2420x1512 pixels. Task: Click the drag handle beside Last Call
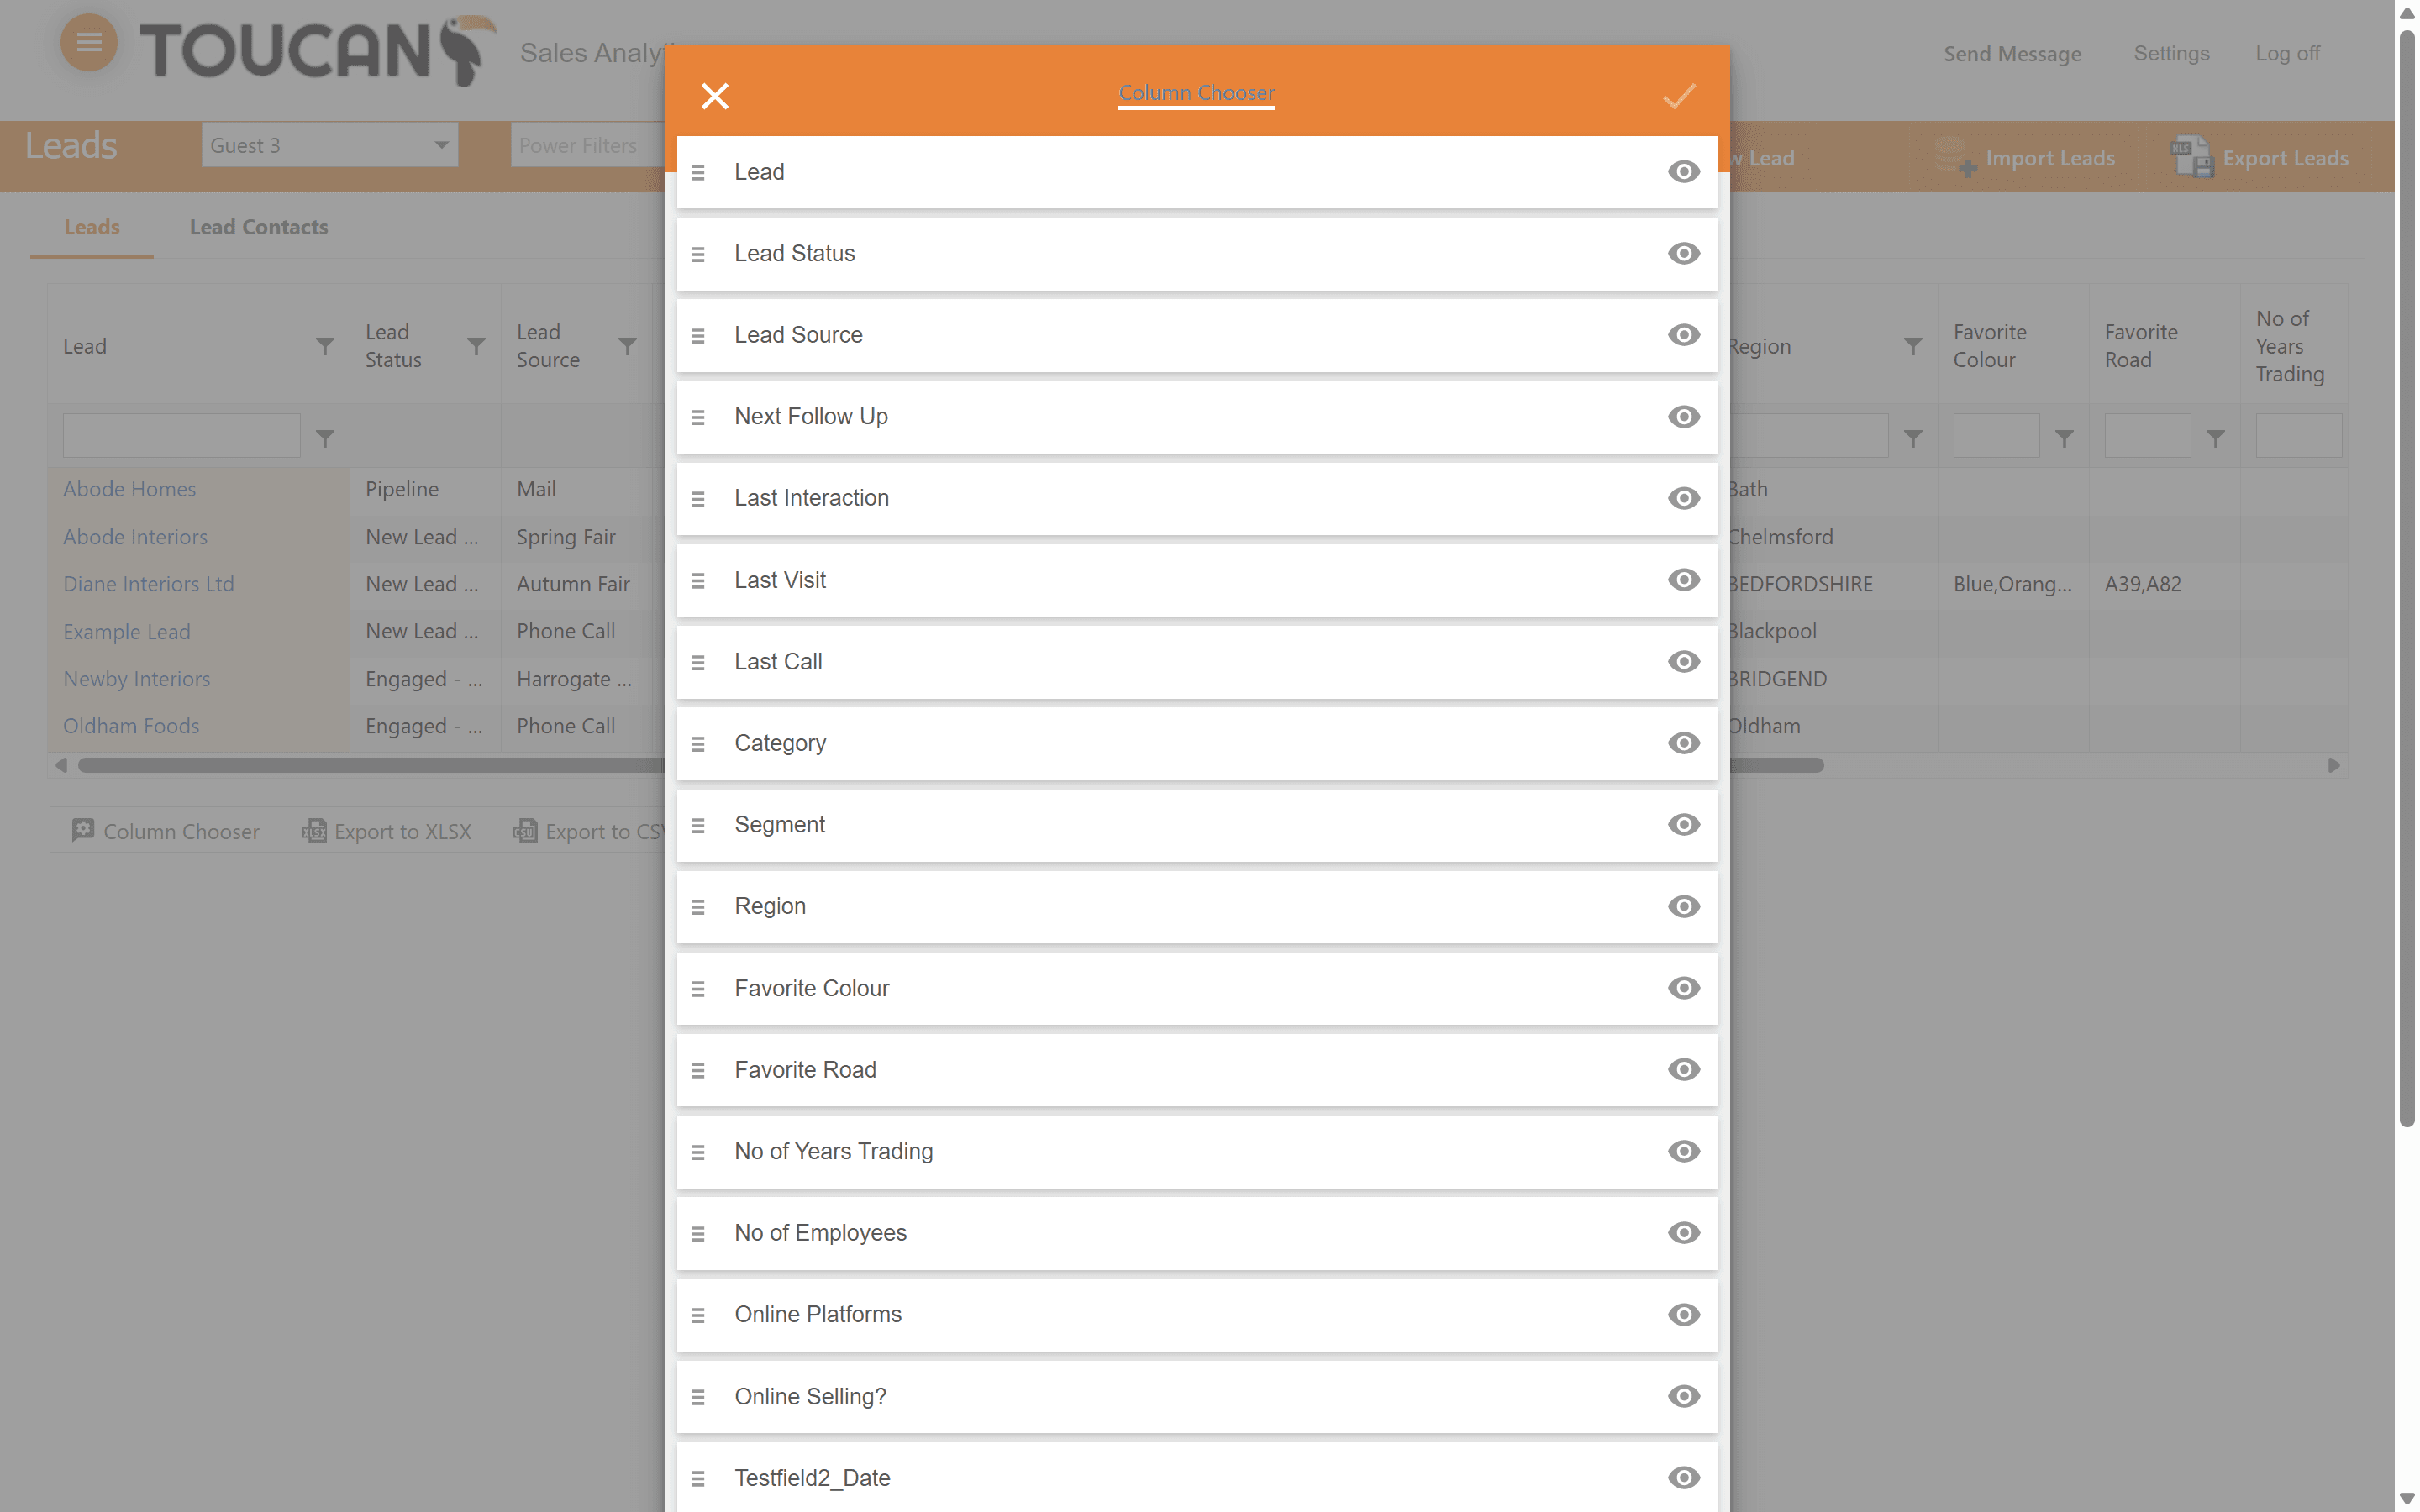coord(698,663)
